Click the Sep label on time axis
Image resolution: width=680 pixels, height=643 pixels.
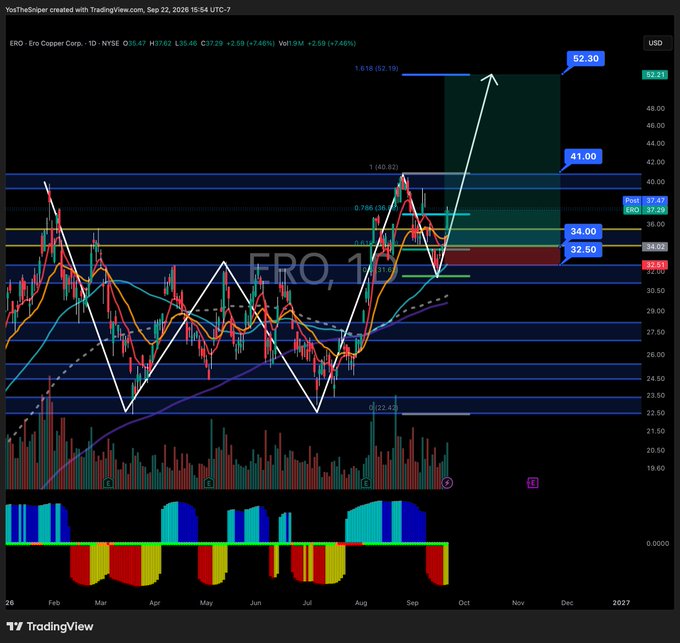click(x=412, y=603)
